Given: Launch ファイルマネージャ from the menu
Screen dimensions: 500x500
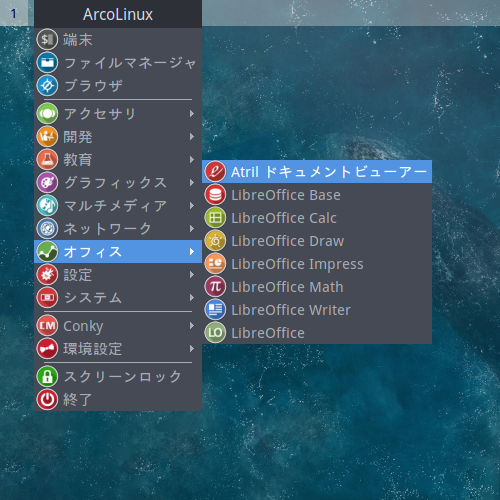Looking at the screenshot, I should [x=118, y=62].
